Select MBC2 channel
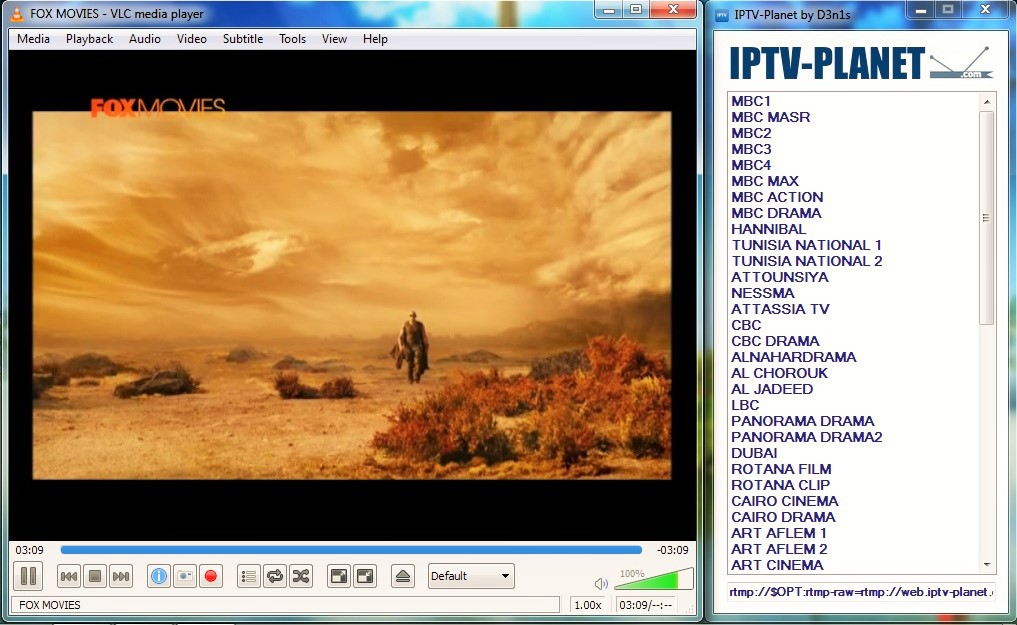The height and width of the screenshot is (625, 1017). coord(751,133)
